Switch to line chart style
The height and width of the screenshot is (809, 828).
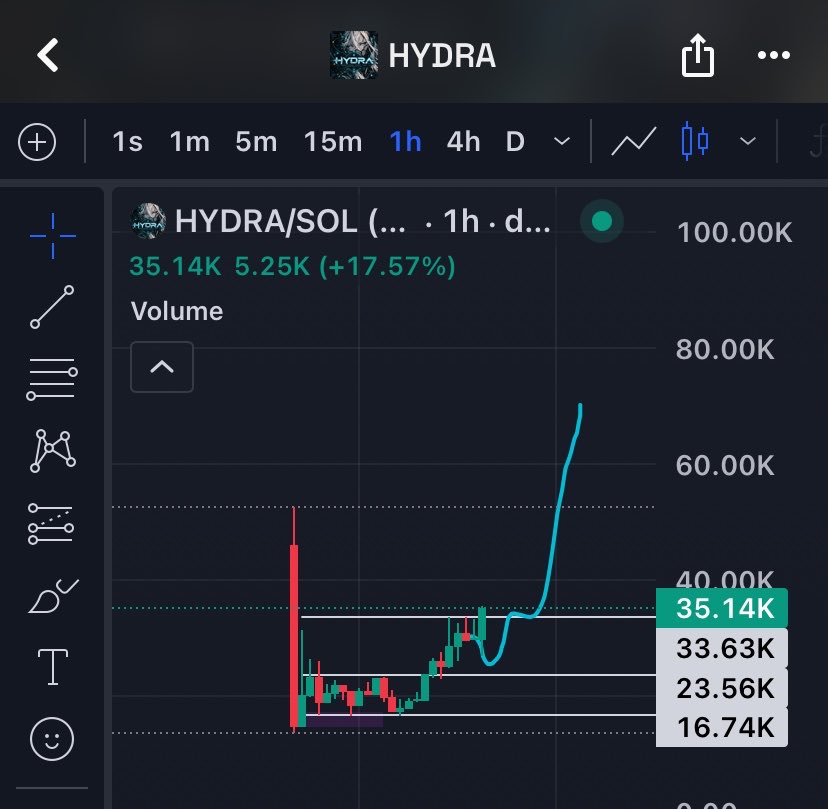(634, 142)
